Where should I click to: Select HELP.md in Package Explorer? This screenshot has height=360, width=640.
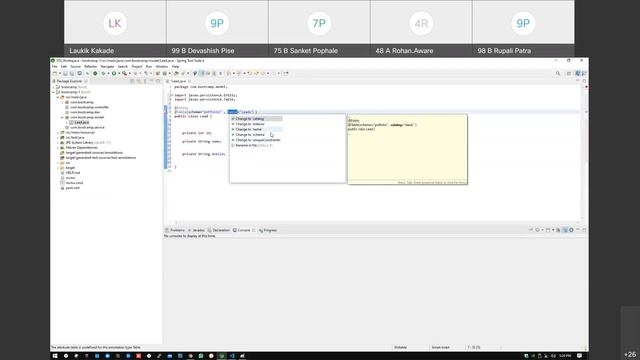[x=70, y=173]
